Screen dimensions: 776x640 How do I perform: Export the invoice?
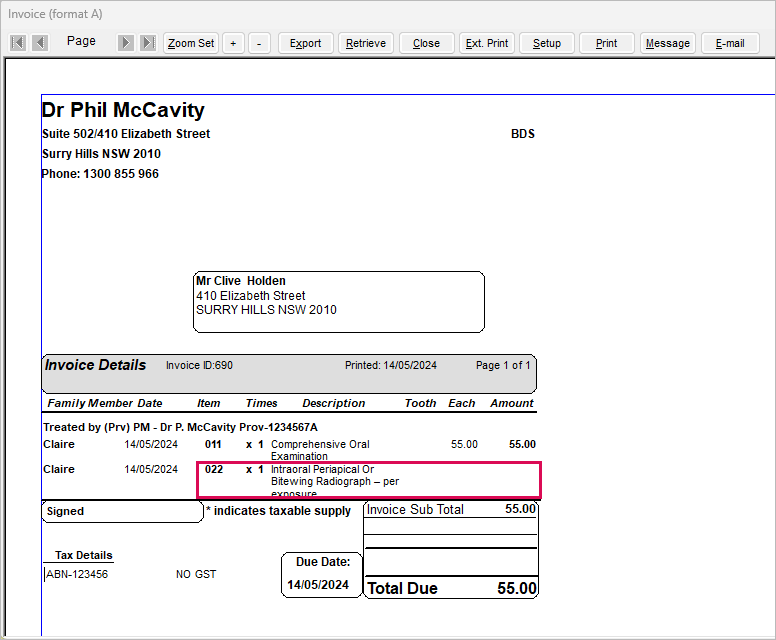coord(305,43)
